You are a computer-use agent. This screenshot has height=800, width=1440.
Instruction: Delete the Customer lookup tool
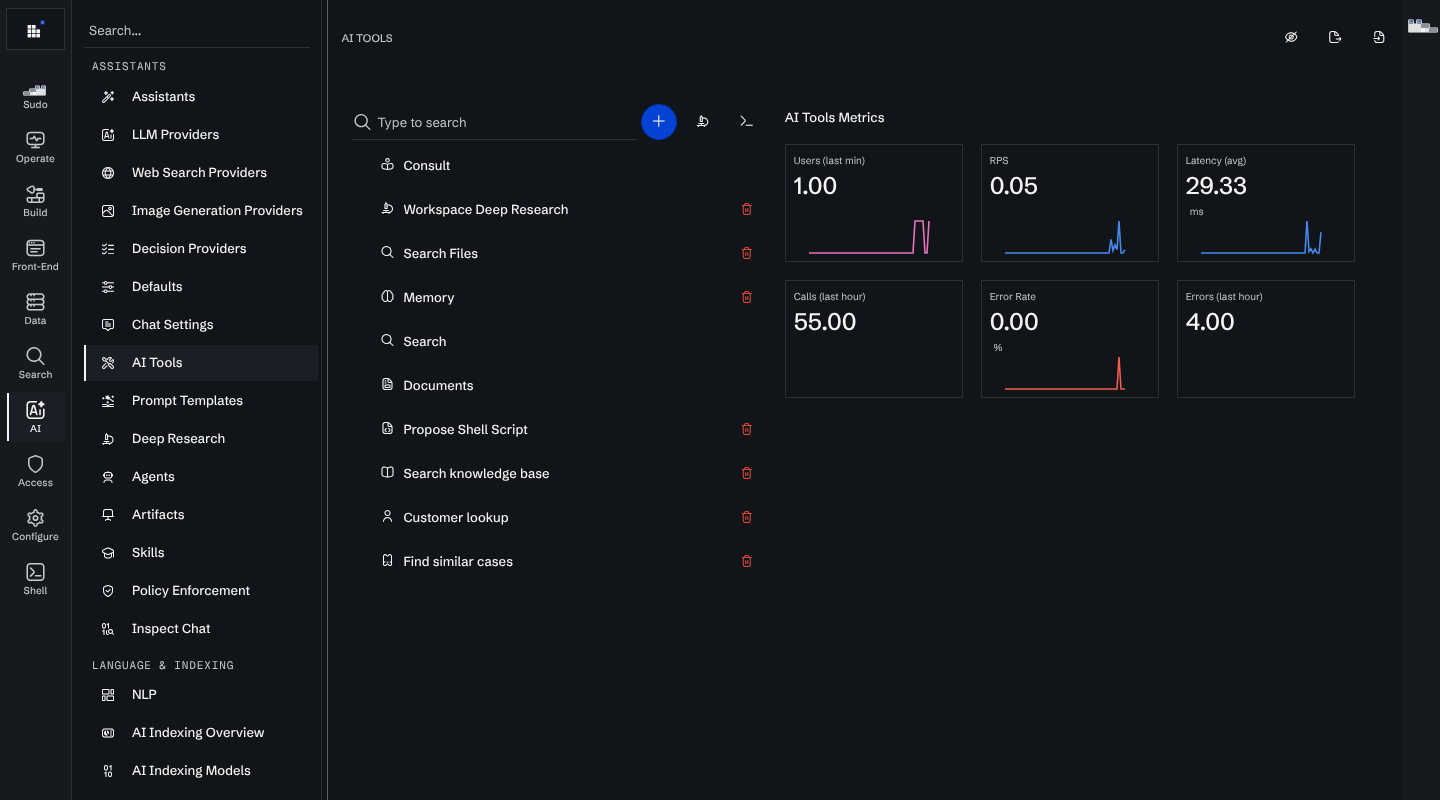(746, 517)
